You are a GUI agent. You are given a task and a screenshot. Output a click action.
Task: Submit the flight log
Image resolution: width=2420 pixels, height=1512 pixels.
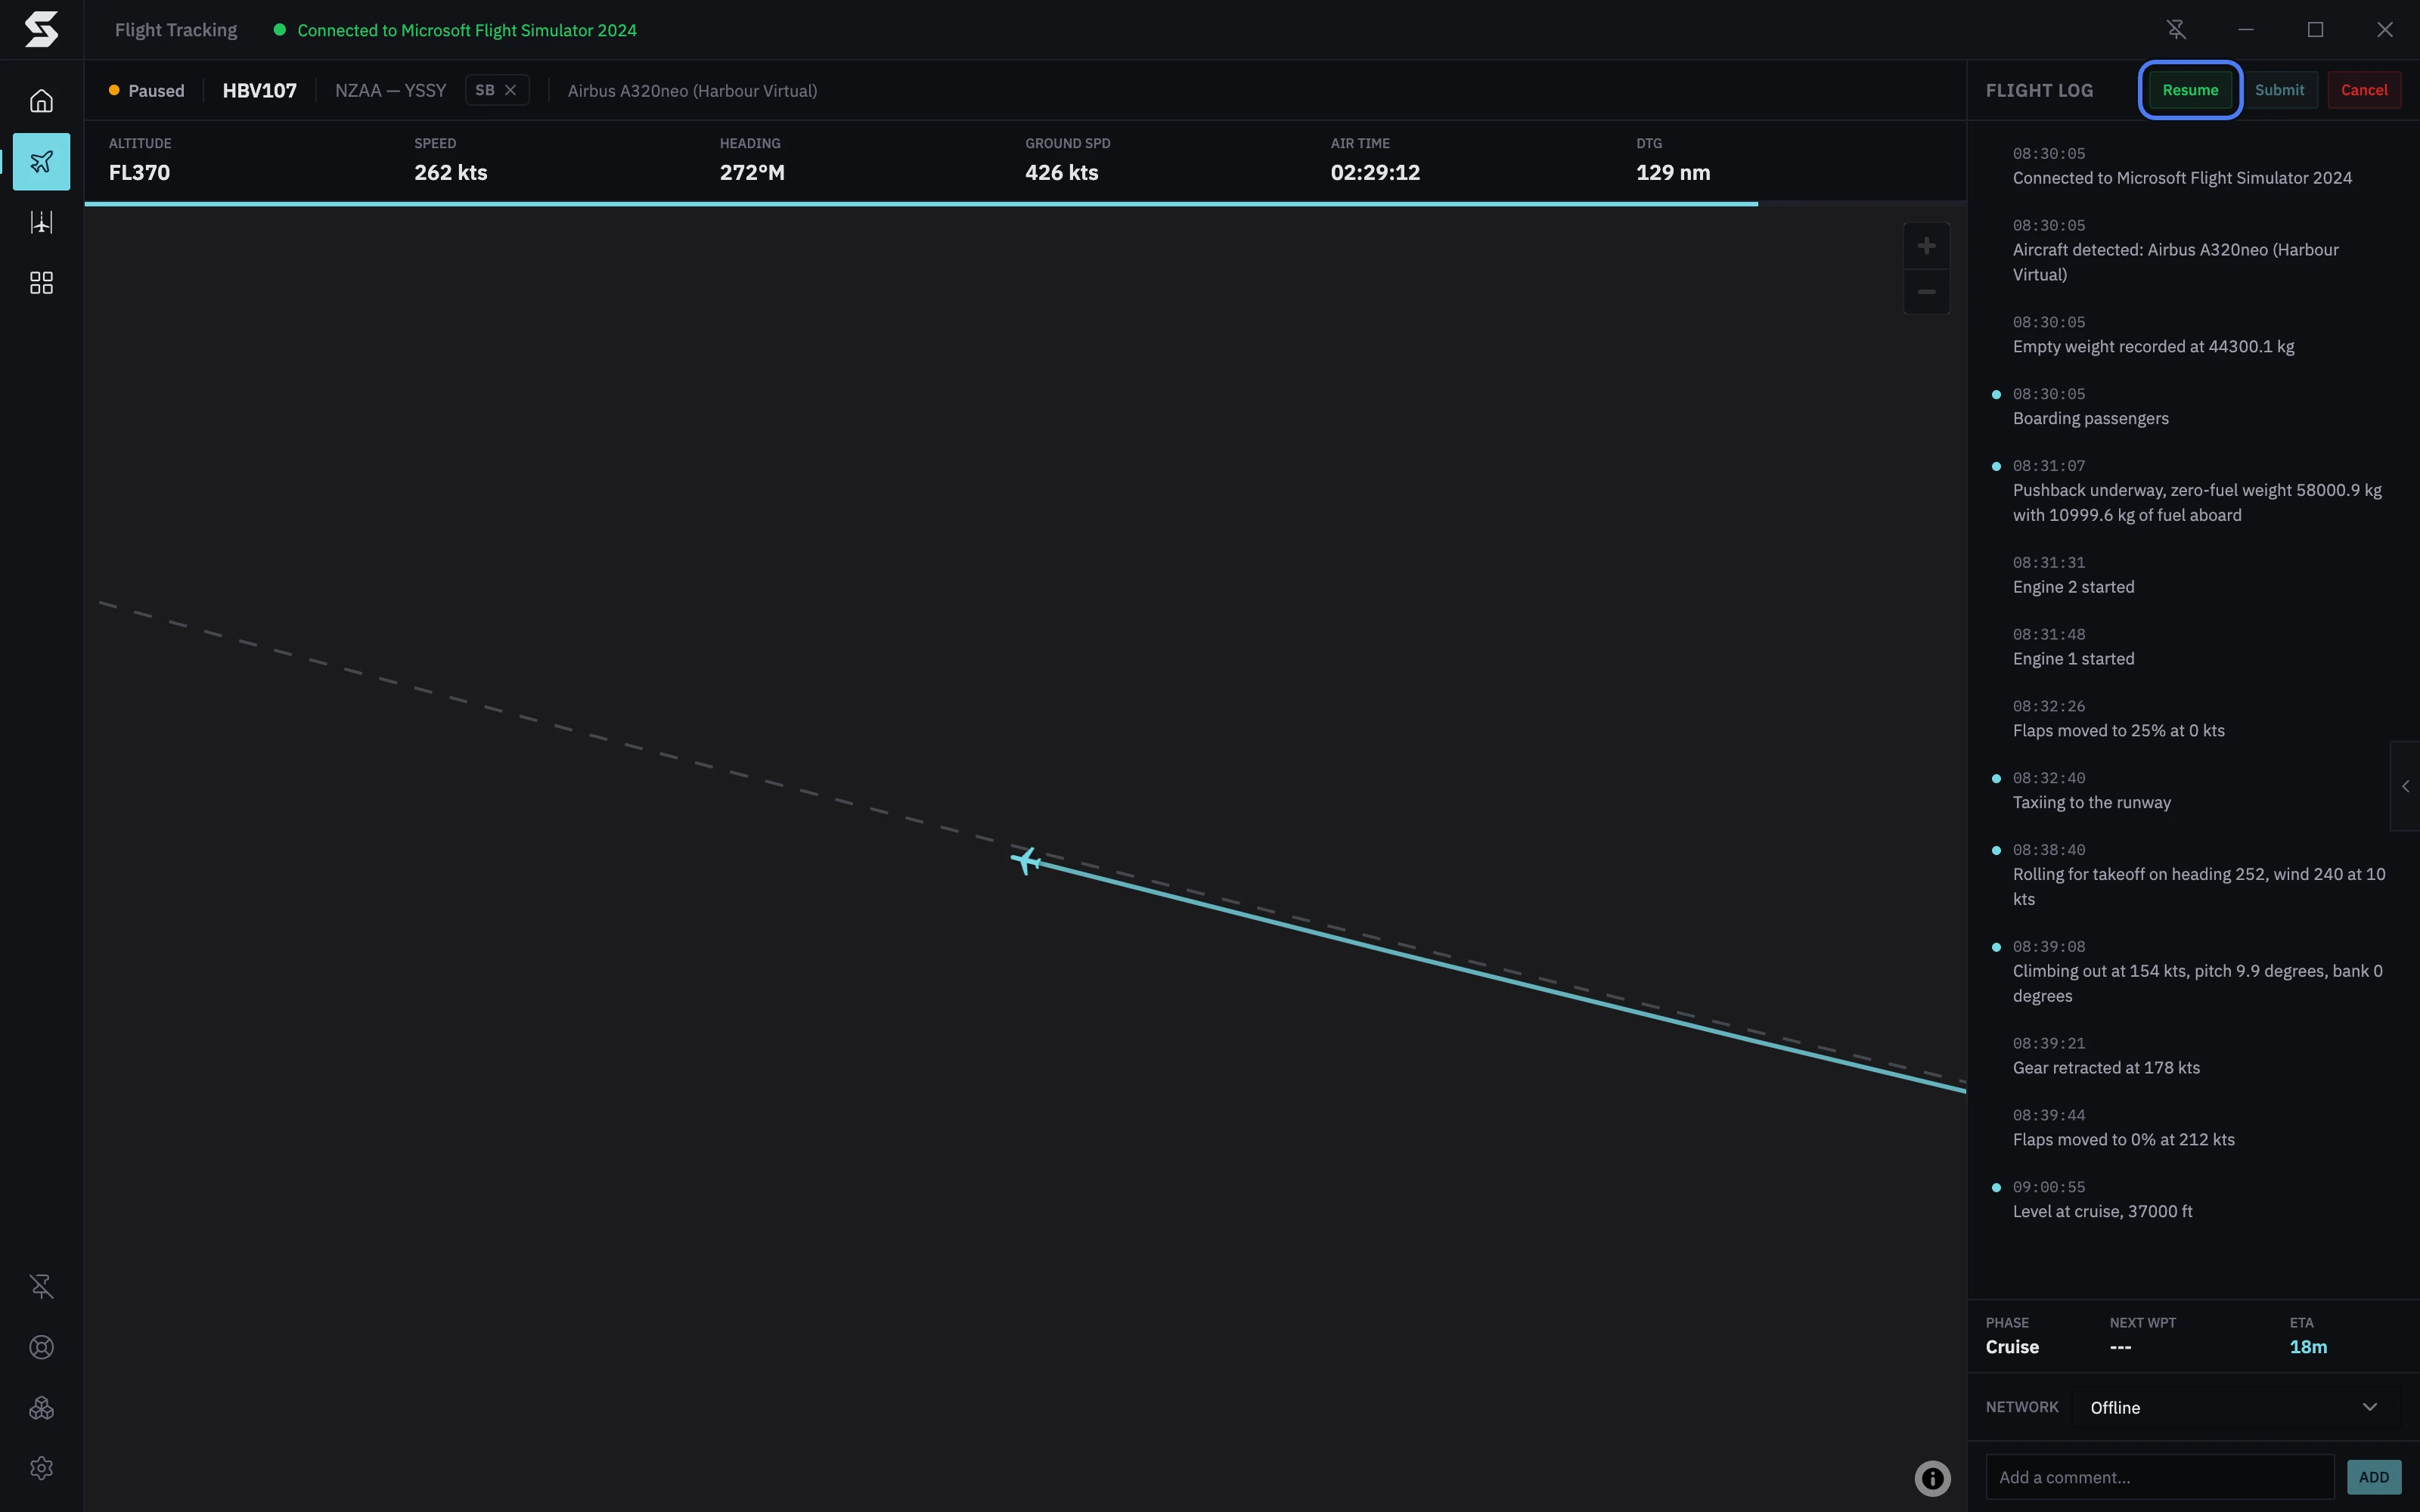tap(2279, 90)
